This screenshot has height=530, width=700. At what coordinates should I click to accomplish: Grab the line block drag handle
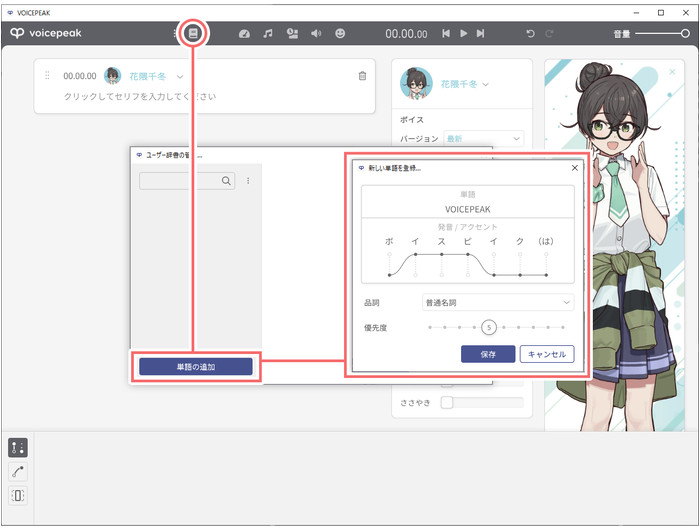click(47, 75)
